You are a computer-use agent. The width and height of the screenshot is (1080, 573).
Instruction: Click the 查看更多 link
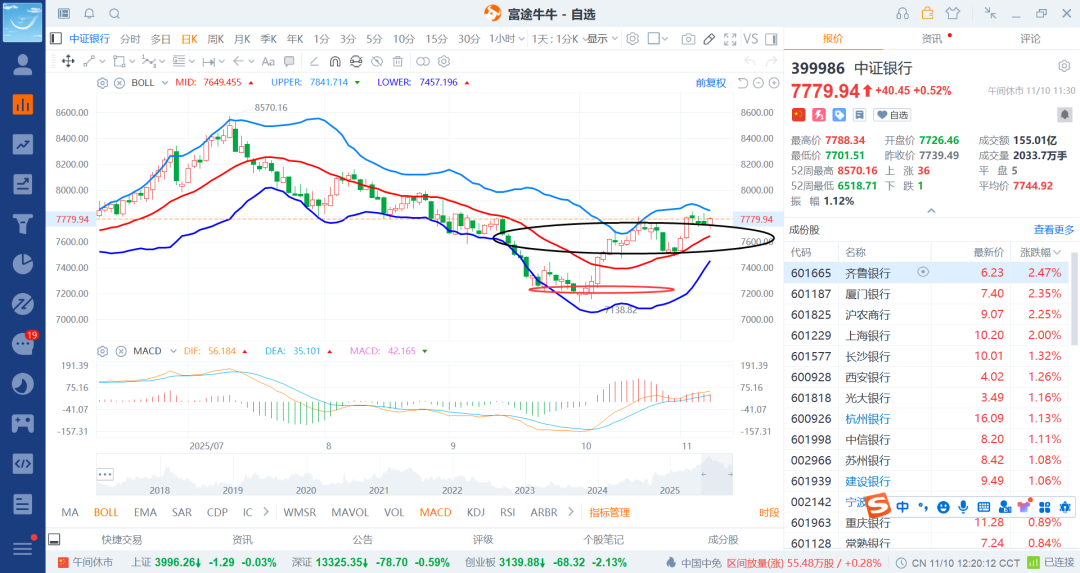(1054, 230)
